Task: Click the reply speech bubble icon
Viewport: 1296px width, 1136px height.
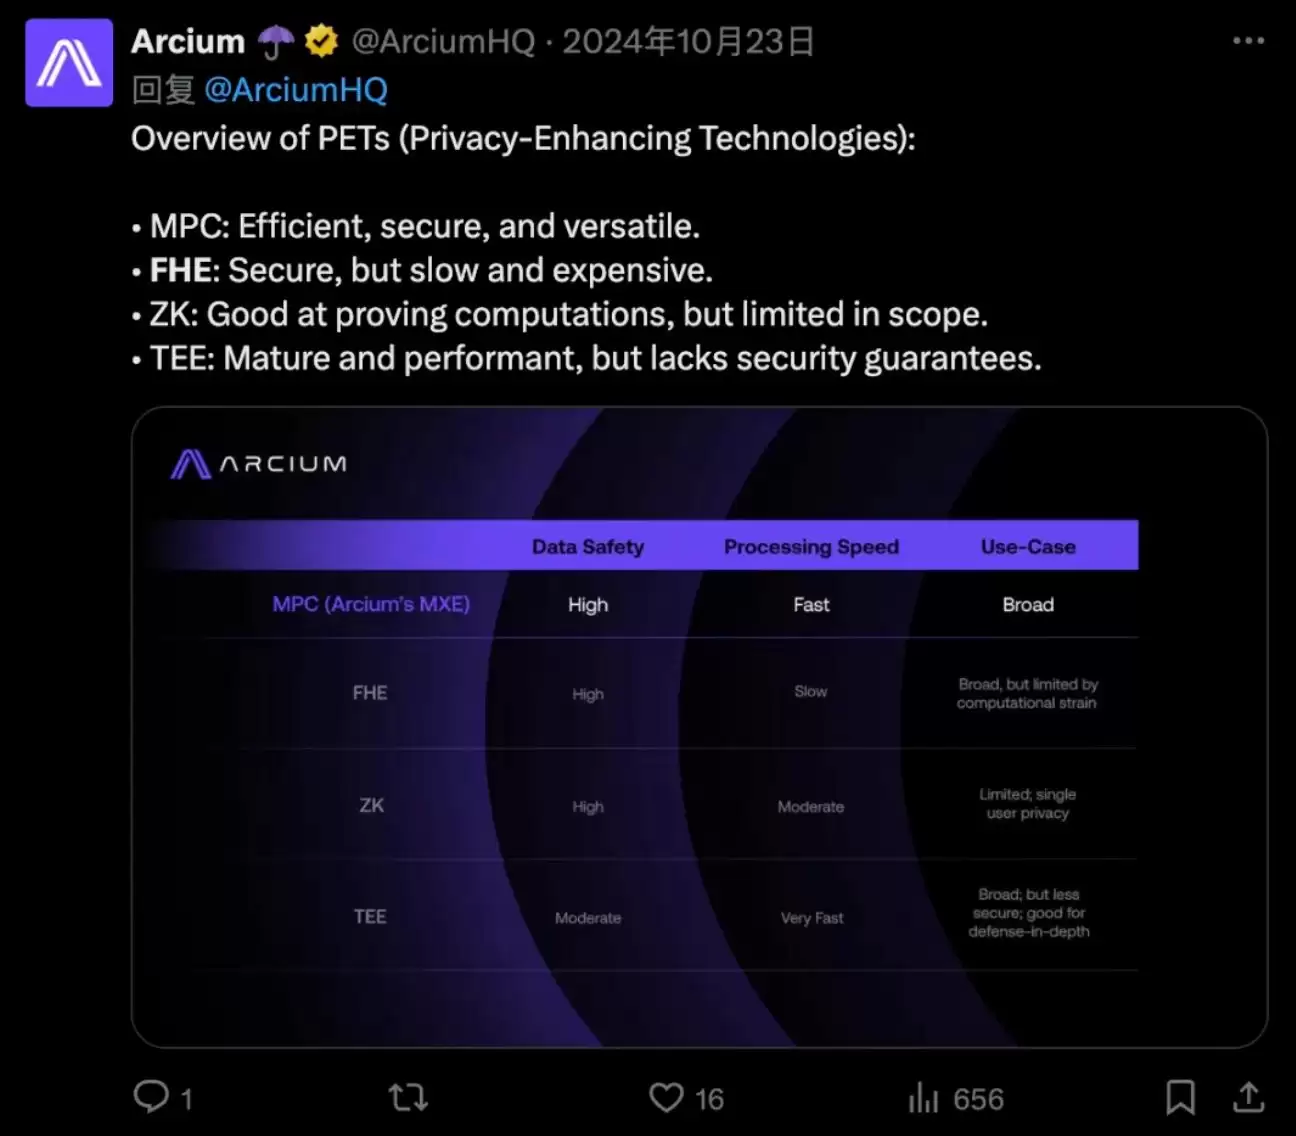Action: coord(151,1097)
